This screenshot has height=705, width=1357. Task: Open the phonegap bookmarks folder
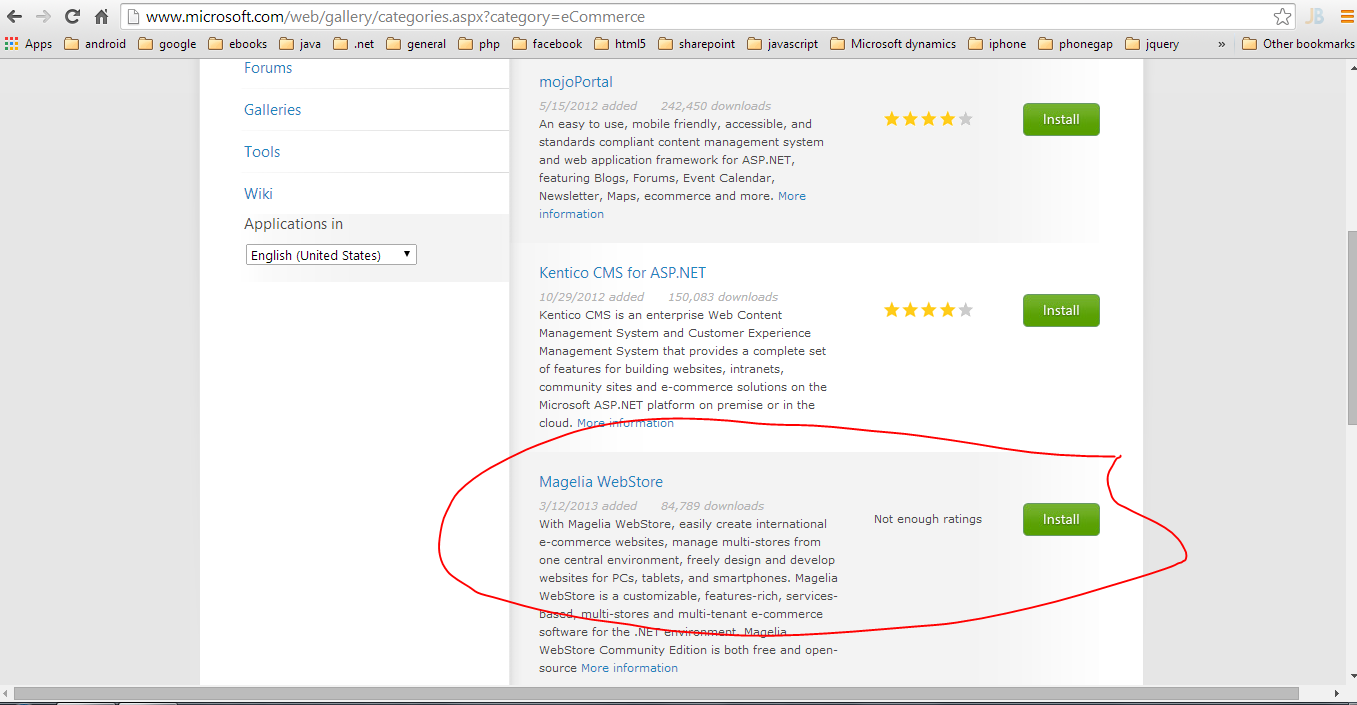(1077, 44)
